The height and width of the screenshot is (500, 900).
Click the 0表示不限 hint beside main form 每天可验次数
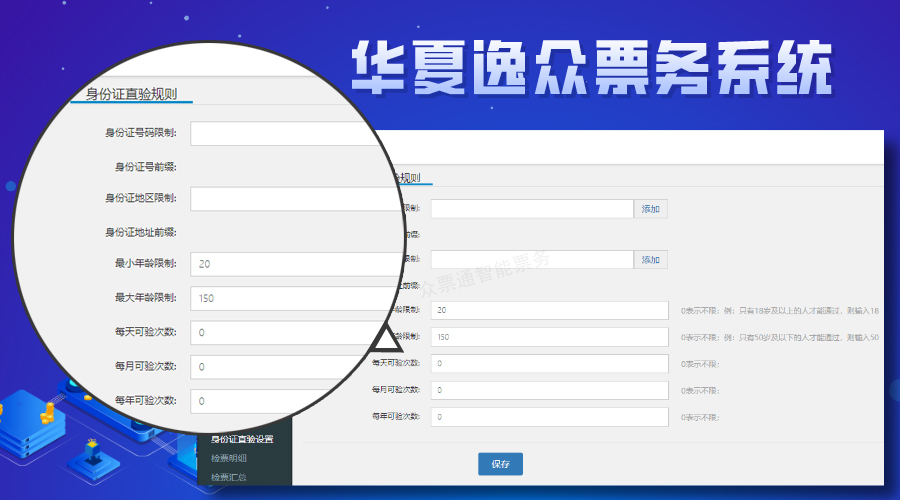[x=700, y=364]
